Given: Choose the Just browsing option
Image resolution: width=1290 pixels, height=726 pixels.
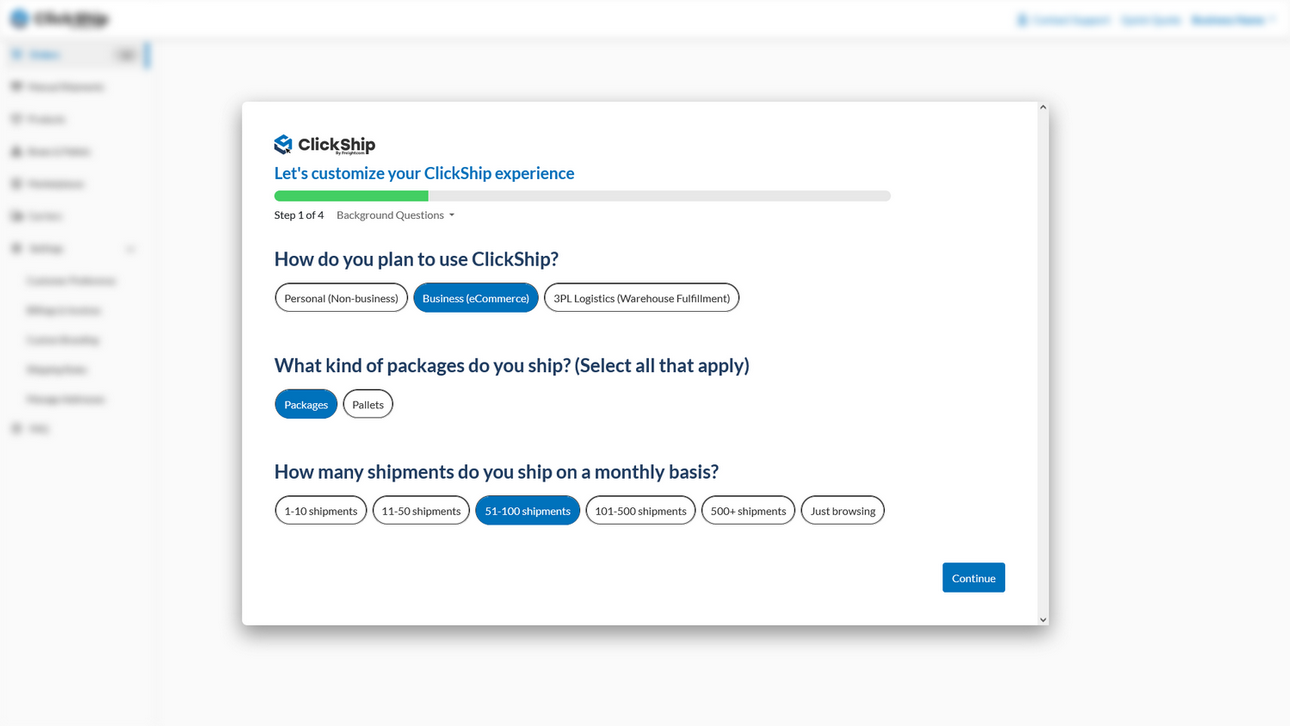Looking at the screenshot, I should click(843, 510).
